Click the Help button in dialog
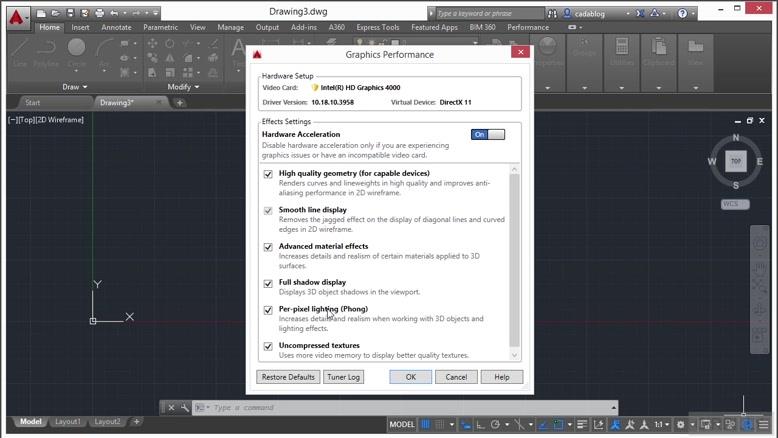Image resolution: width=778 pixels, height=438 pixels. tap(502, 377)
